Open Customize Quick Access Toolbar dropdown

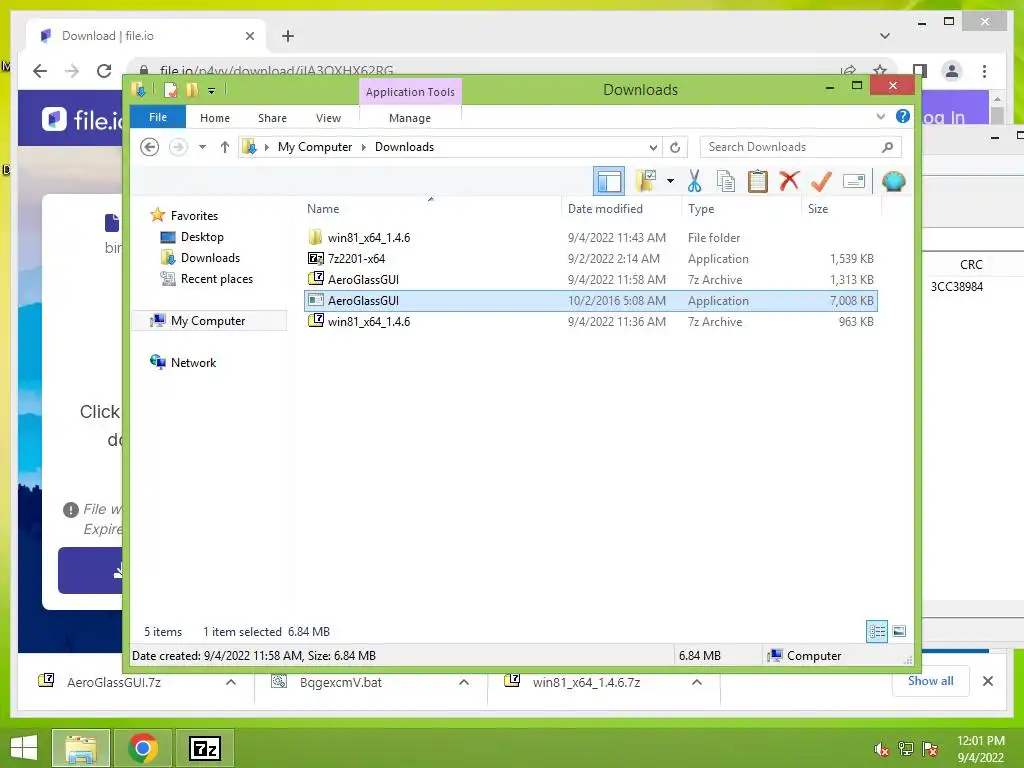point(212,91)
